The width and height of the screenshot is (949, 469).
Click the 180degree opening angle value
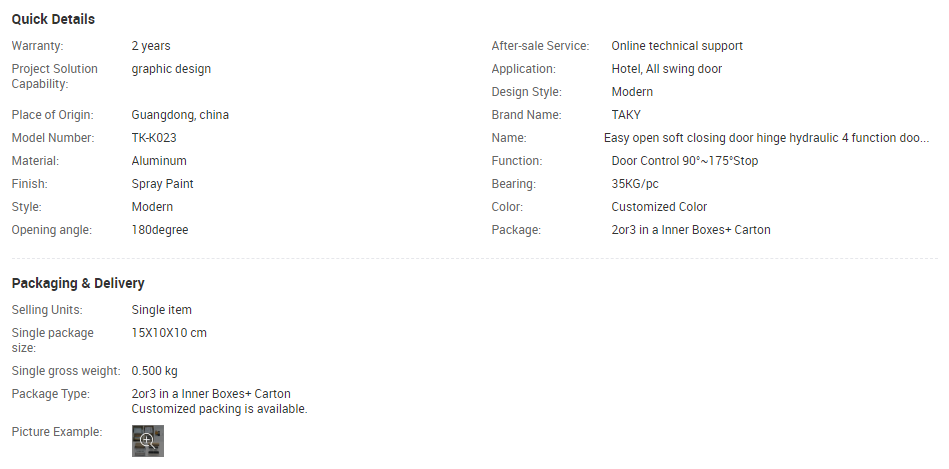tap(160, 230)
